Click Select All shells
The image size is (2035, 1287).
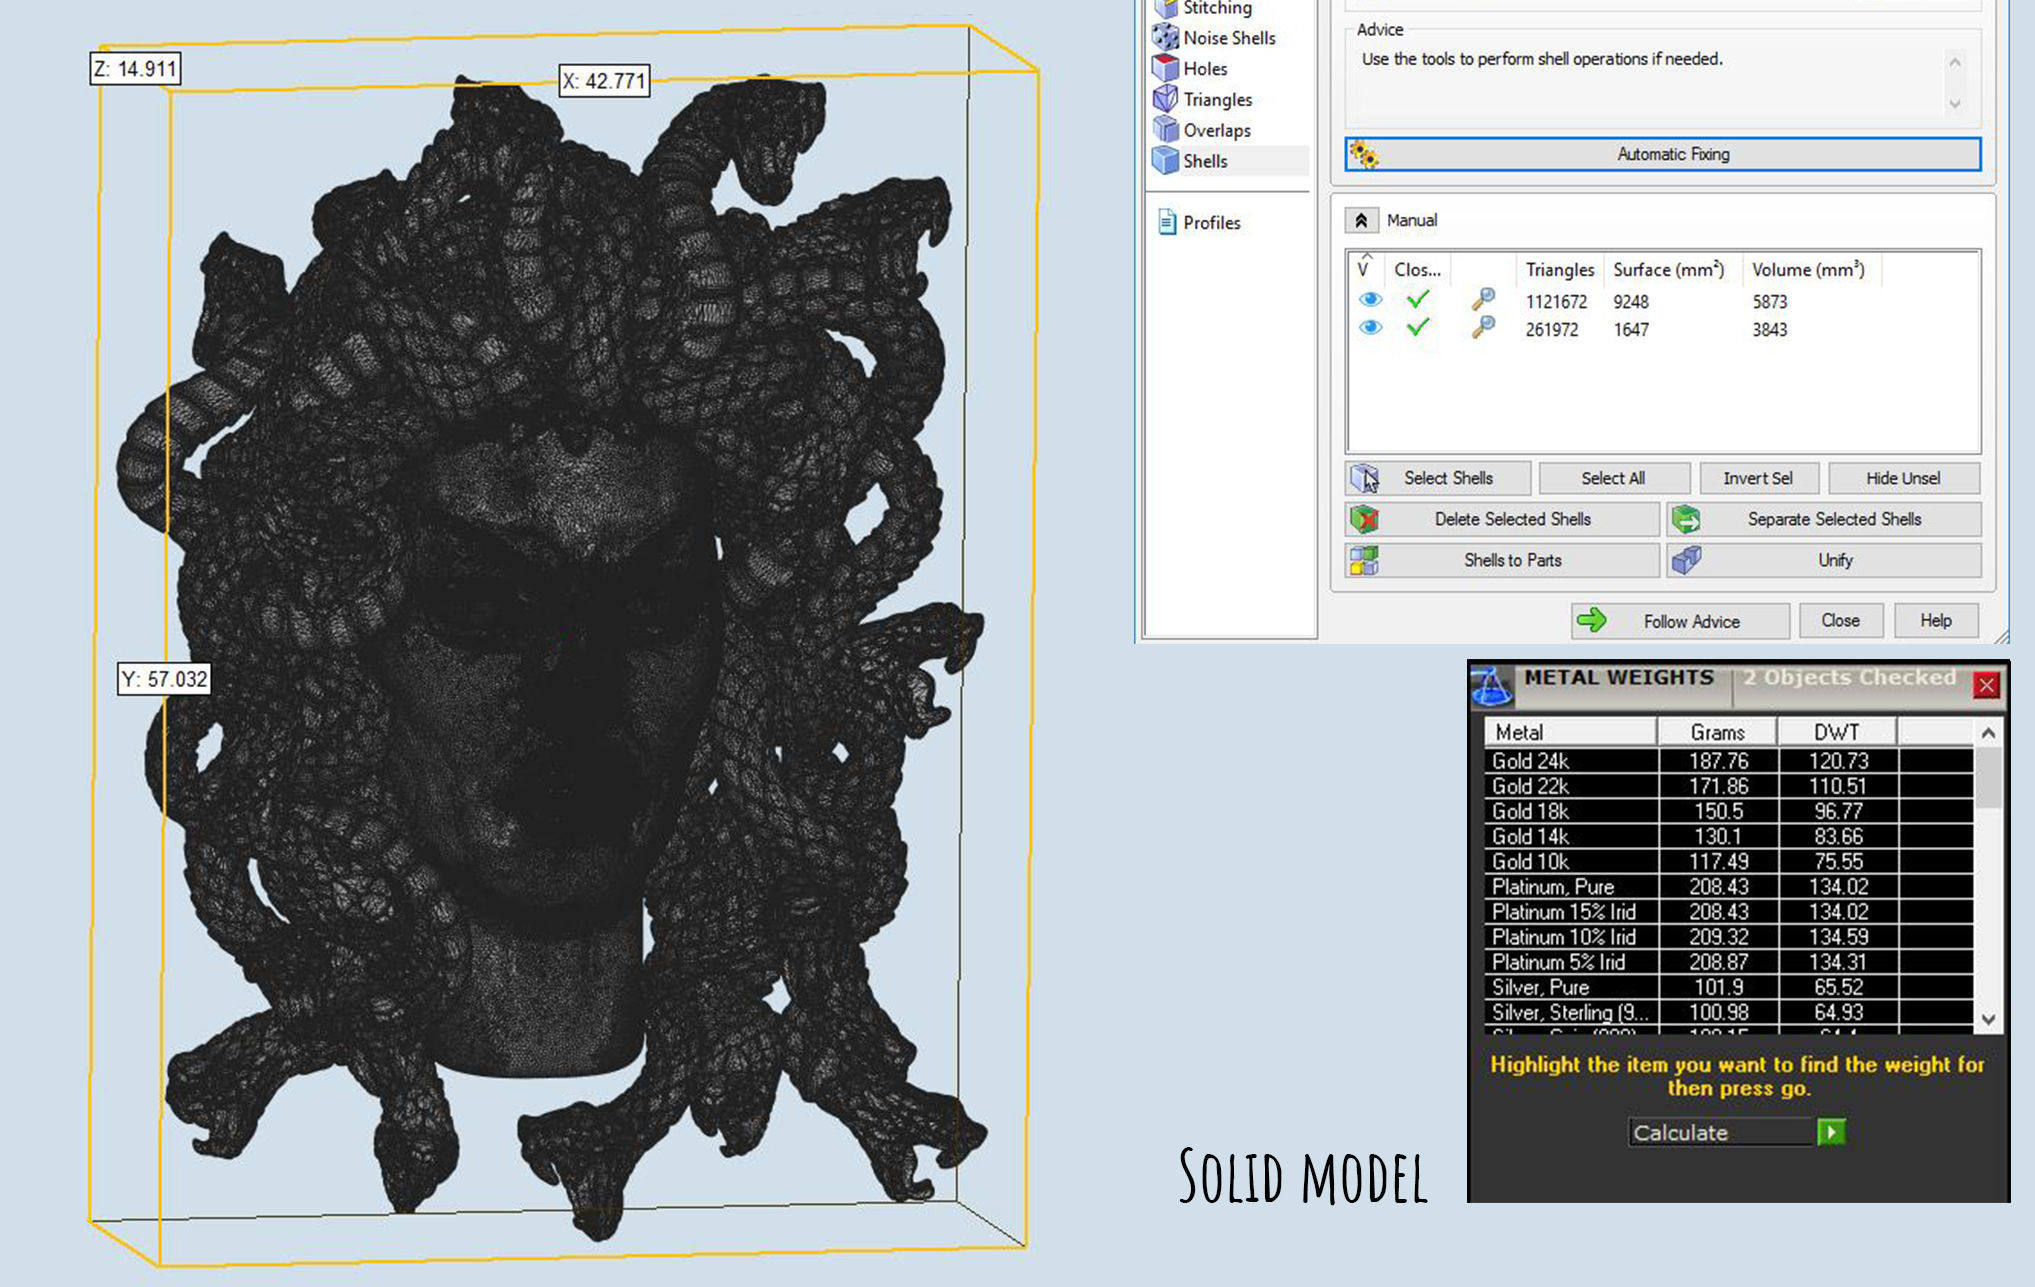[1613, 478]
